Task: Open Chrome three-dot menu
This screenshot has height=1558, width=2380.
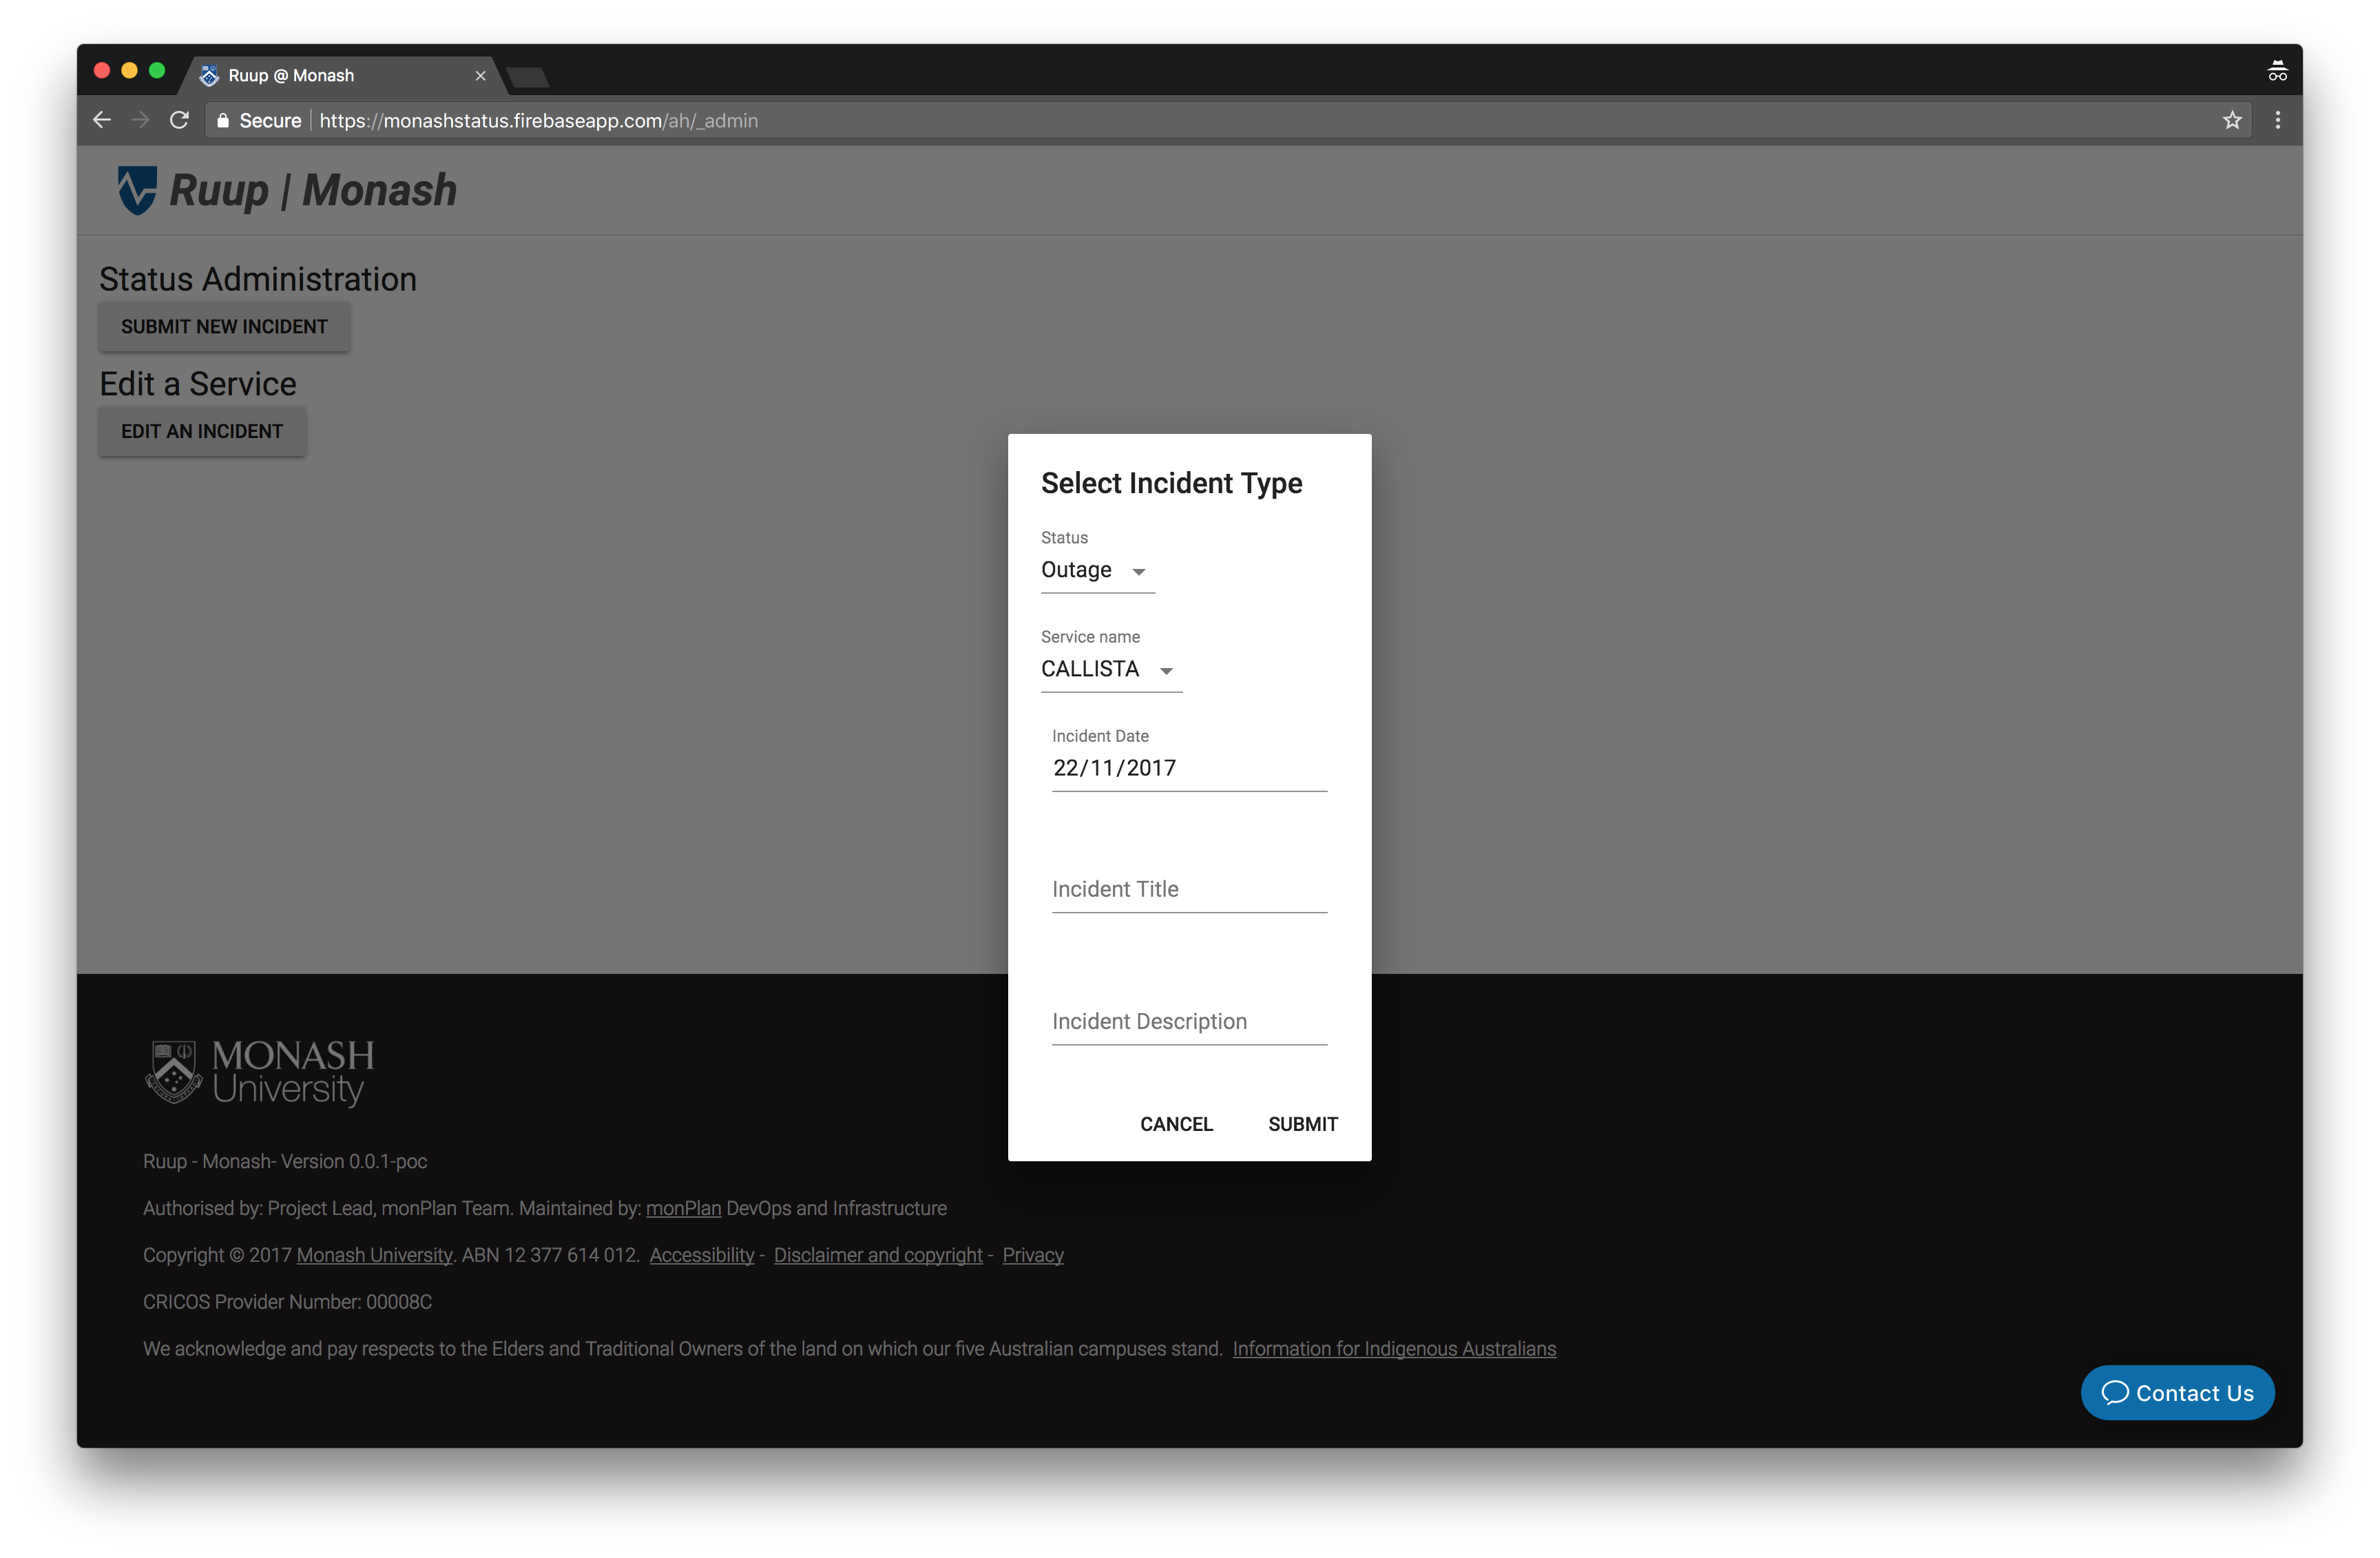Action: click(x=2278, y=120)
